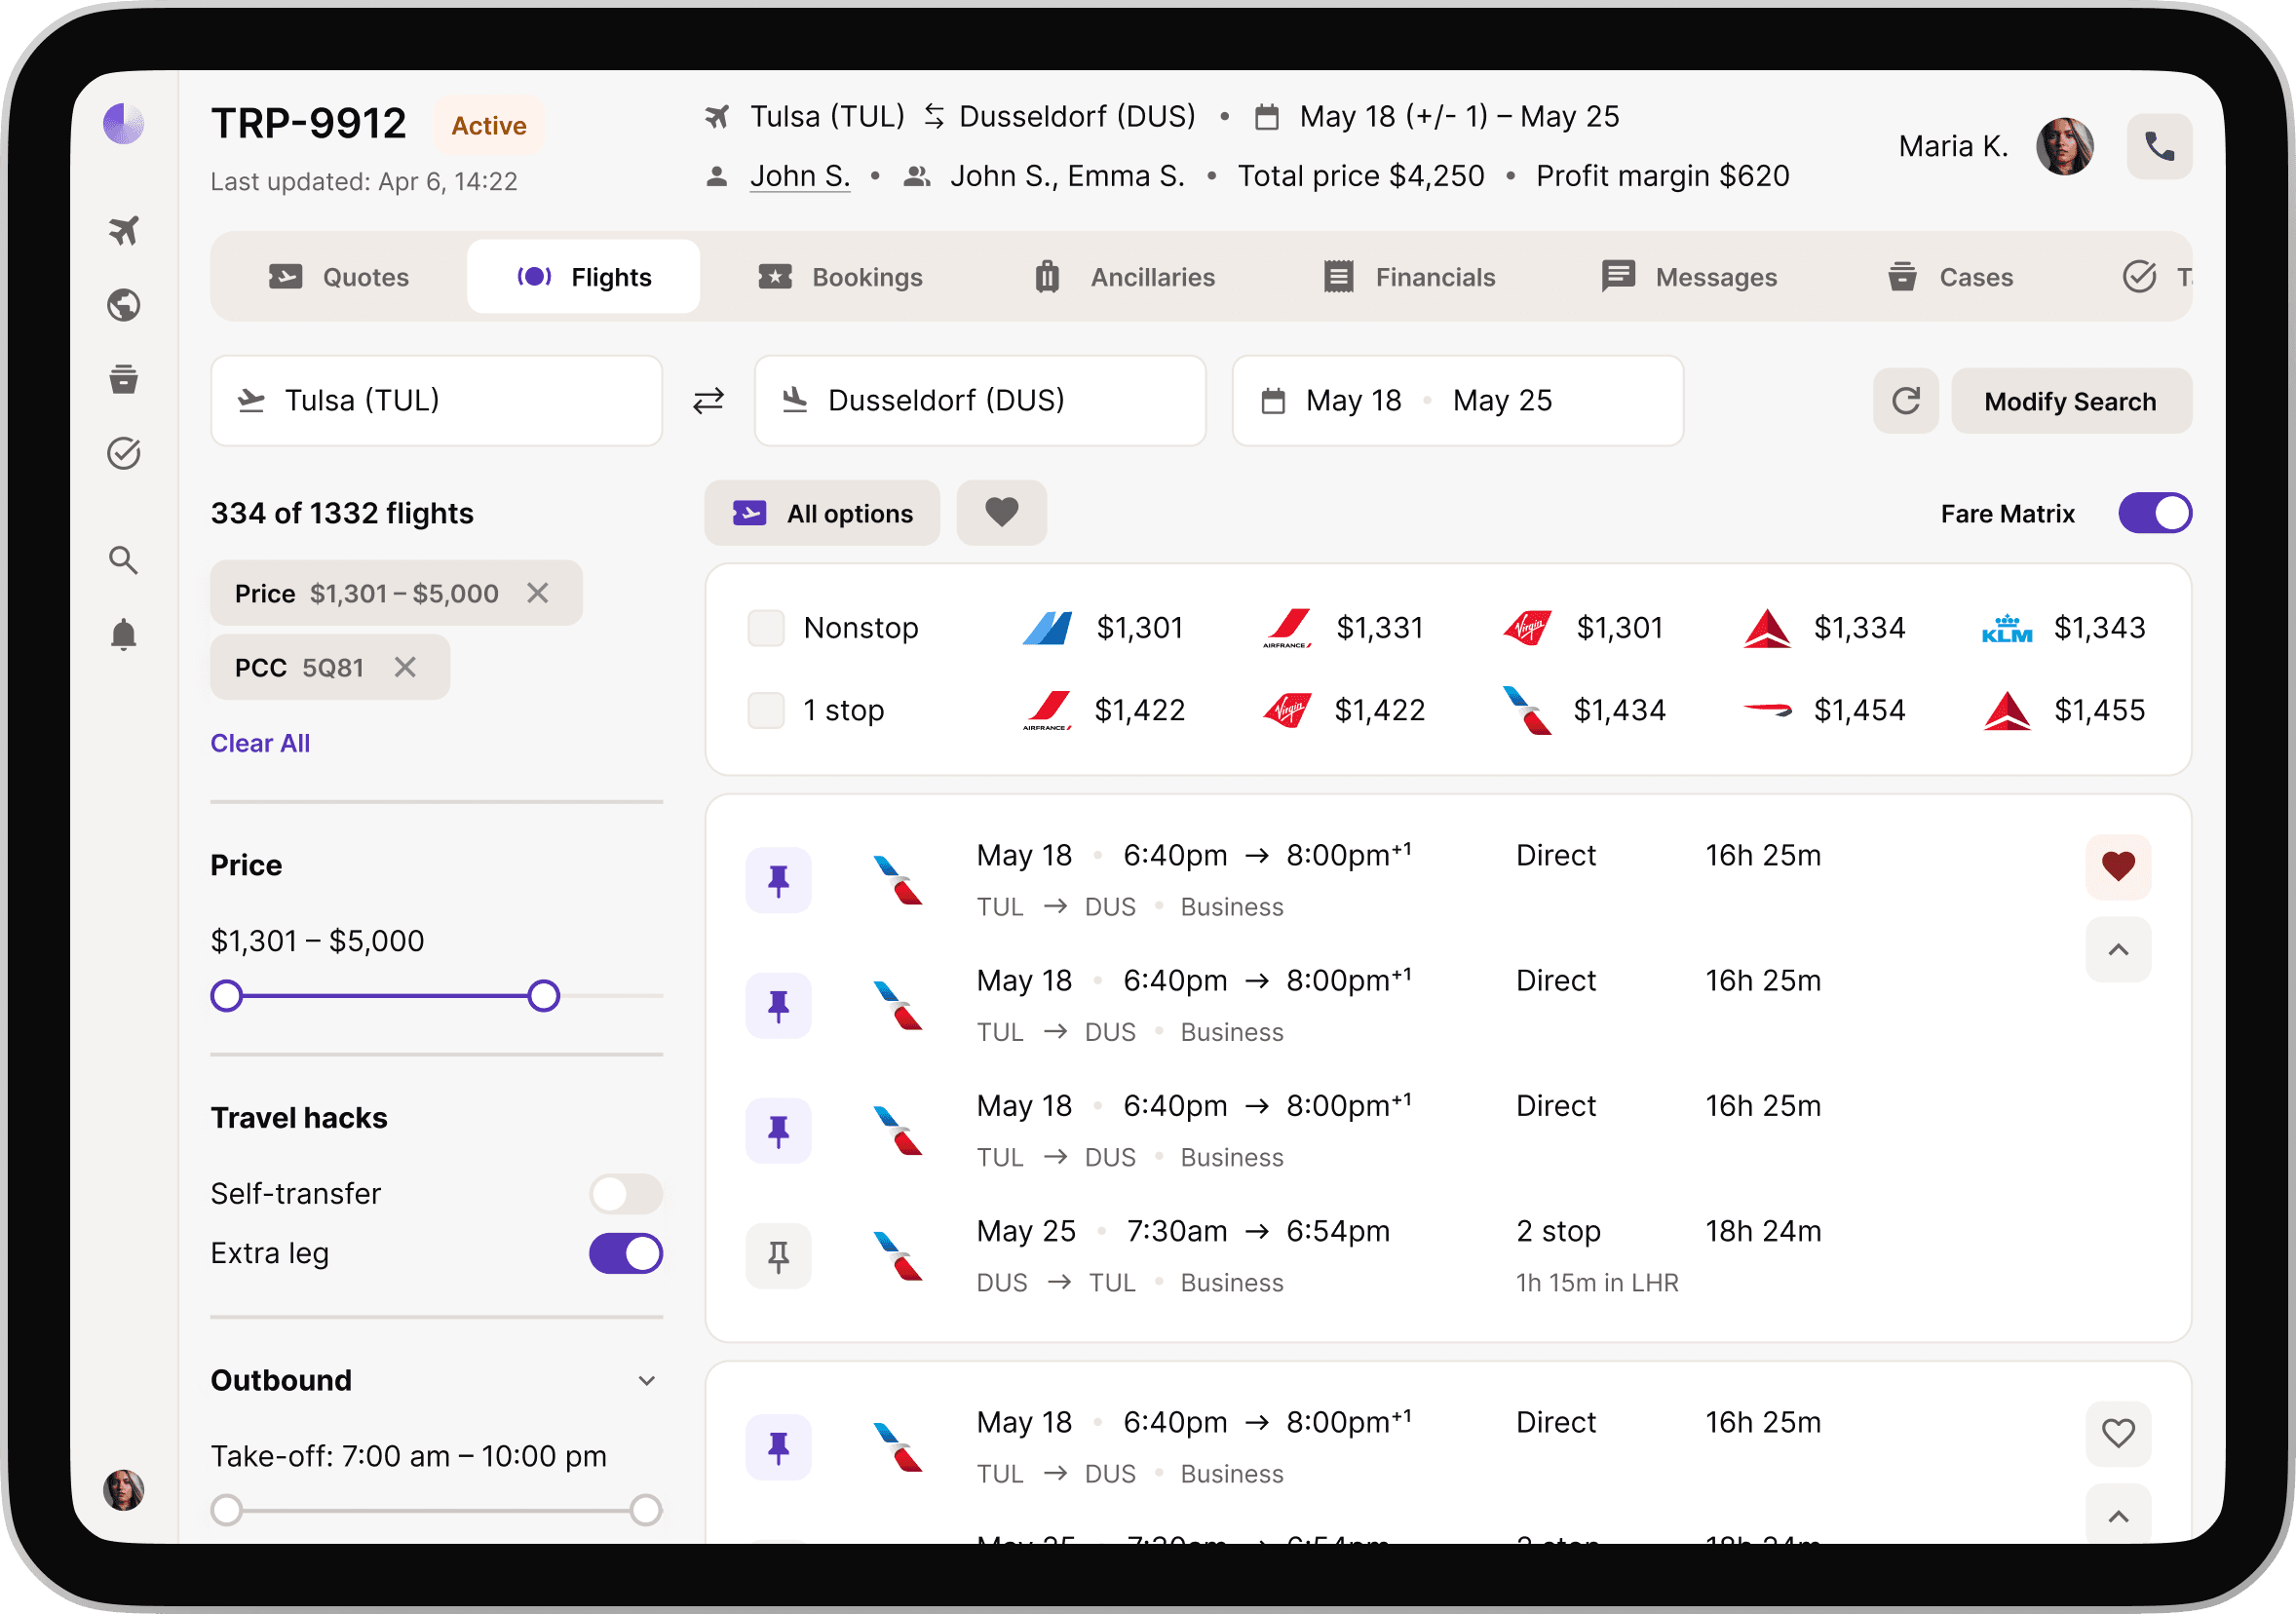Click the Price slider right handle
Image resolution: width=2296 pixels, height=1614 pixels.
coord(544,996)
